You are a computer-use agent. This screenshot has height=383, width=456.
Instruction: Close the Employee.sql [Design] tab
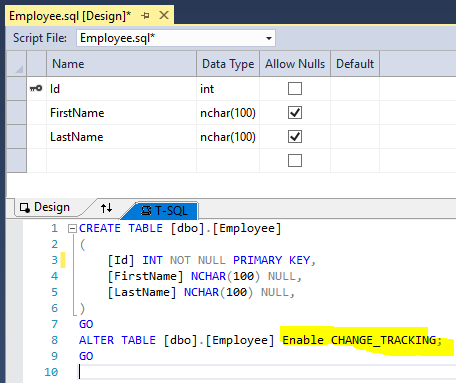164,15
